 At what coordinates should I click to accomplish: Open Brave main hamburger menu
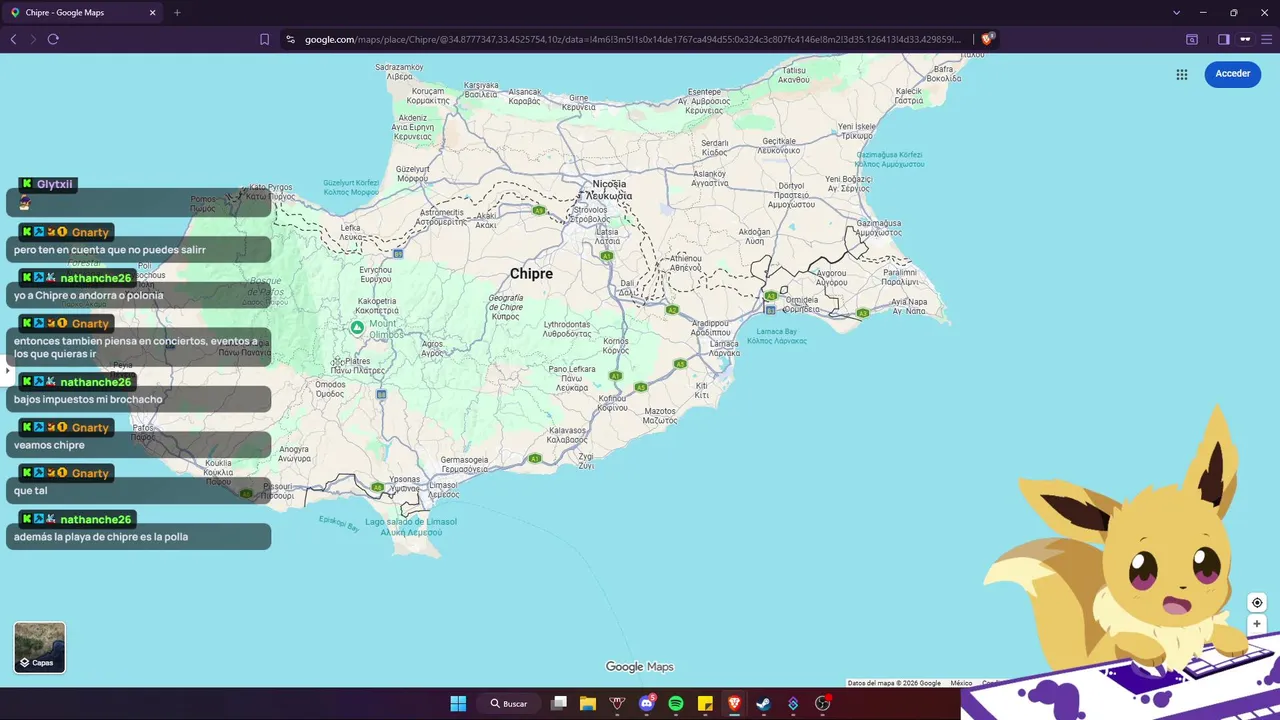[x=1266, y=39]
